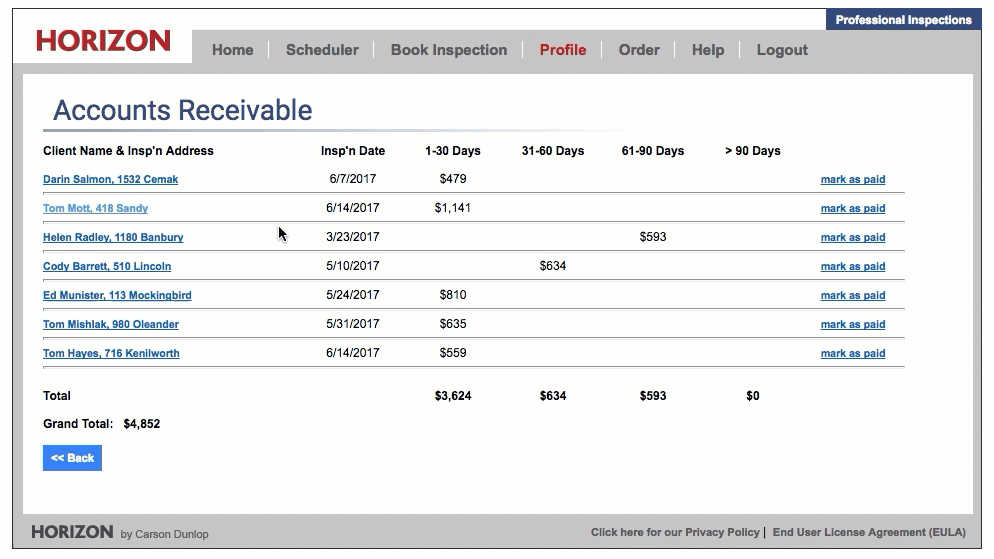Image resolution: width=994 pixels, height=559 pixels.
Task: Open Tom Mishlak, 980 Oleander record
Action: 111,325
